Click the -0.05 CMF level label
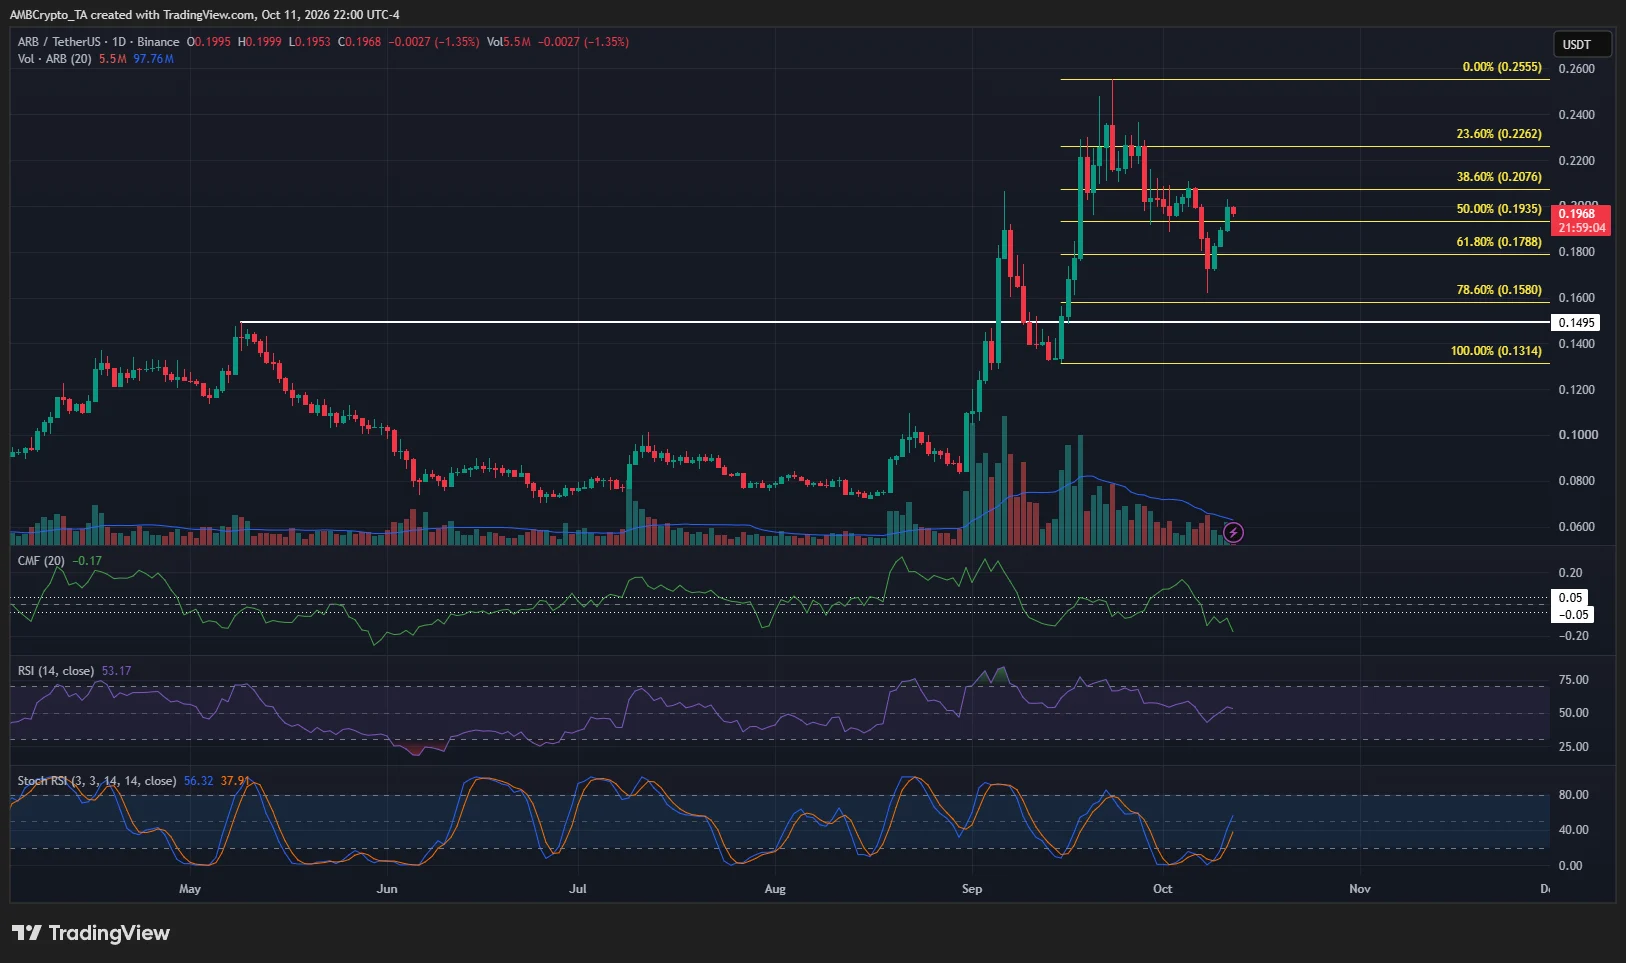 point(1573,615)
